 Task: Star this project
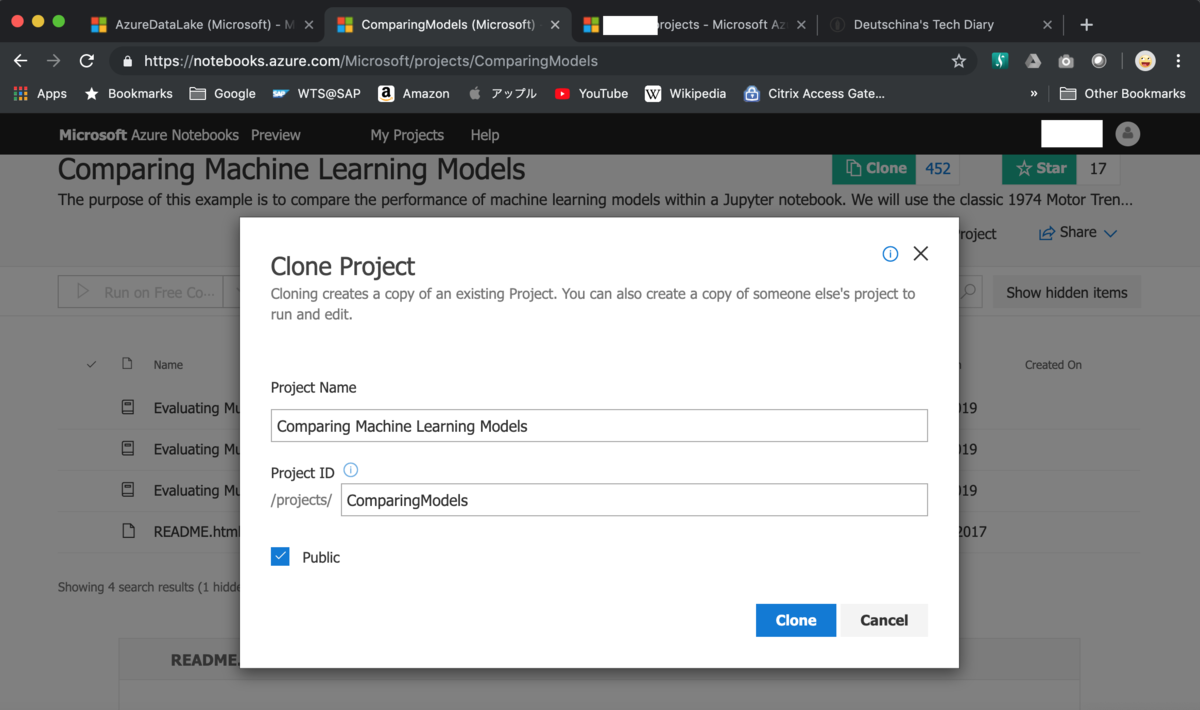point(1040,168)
